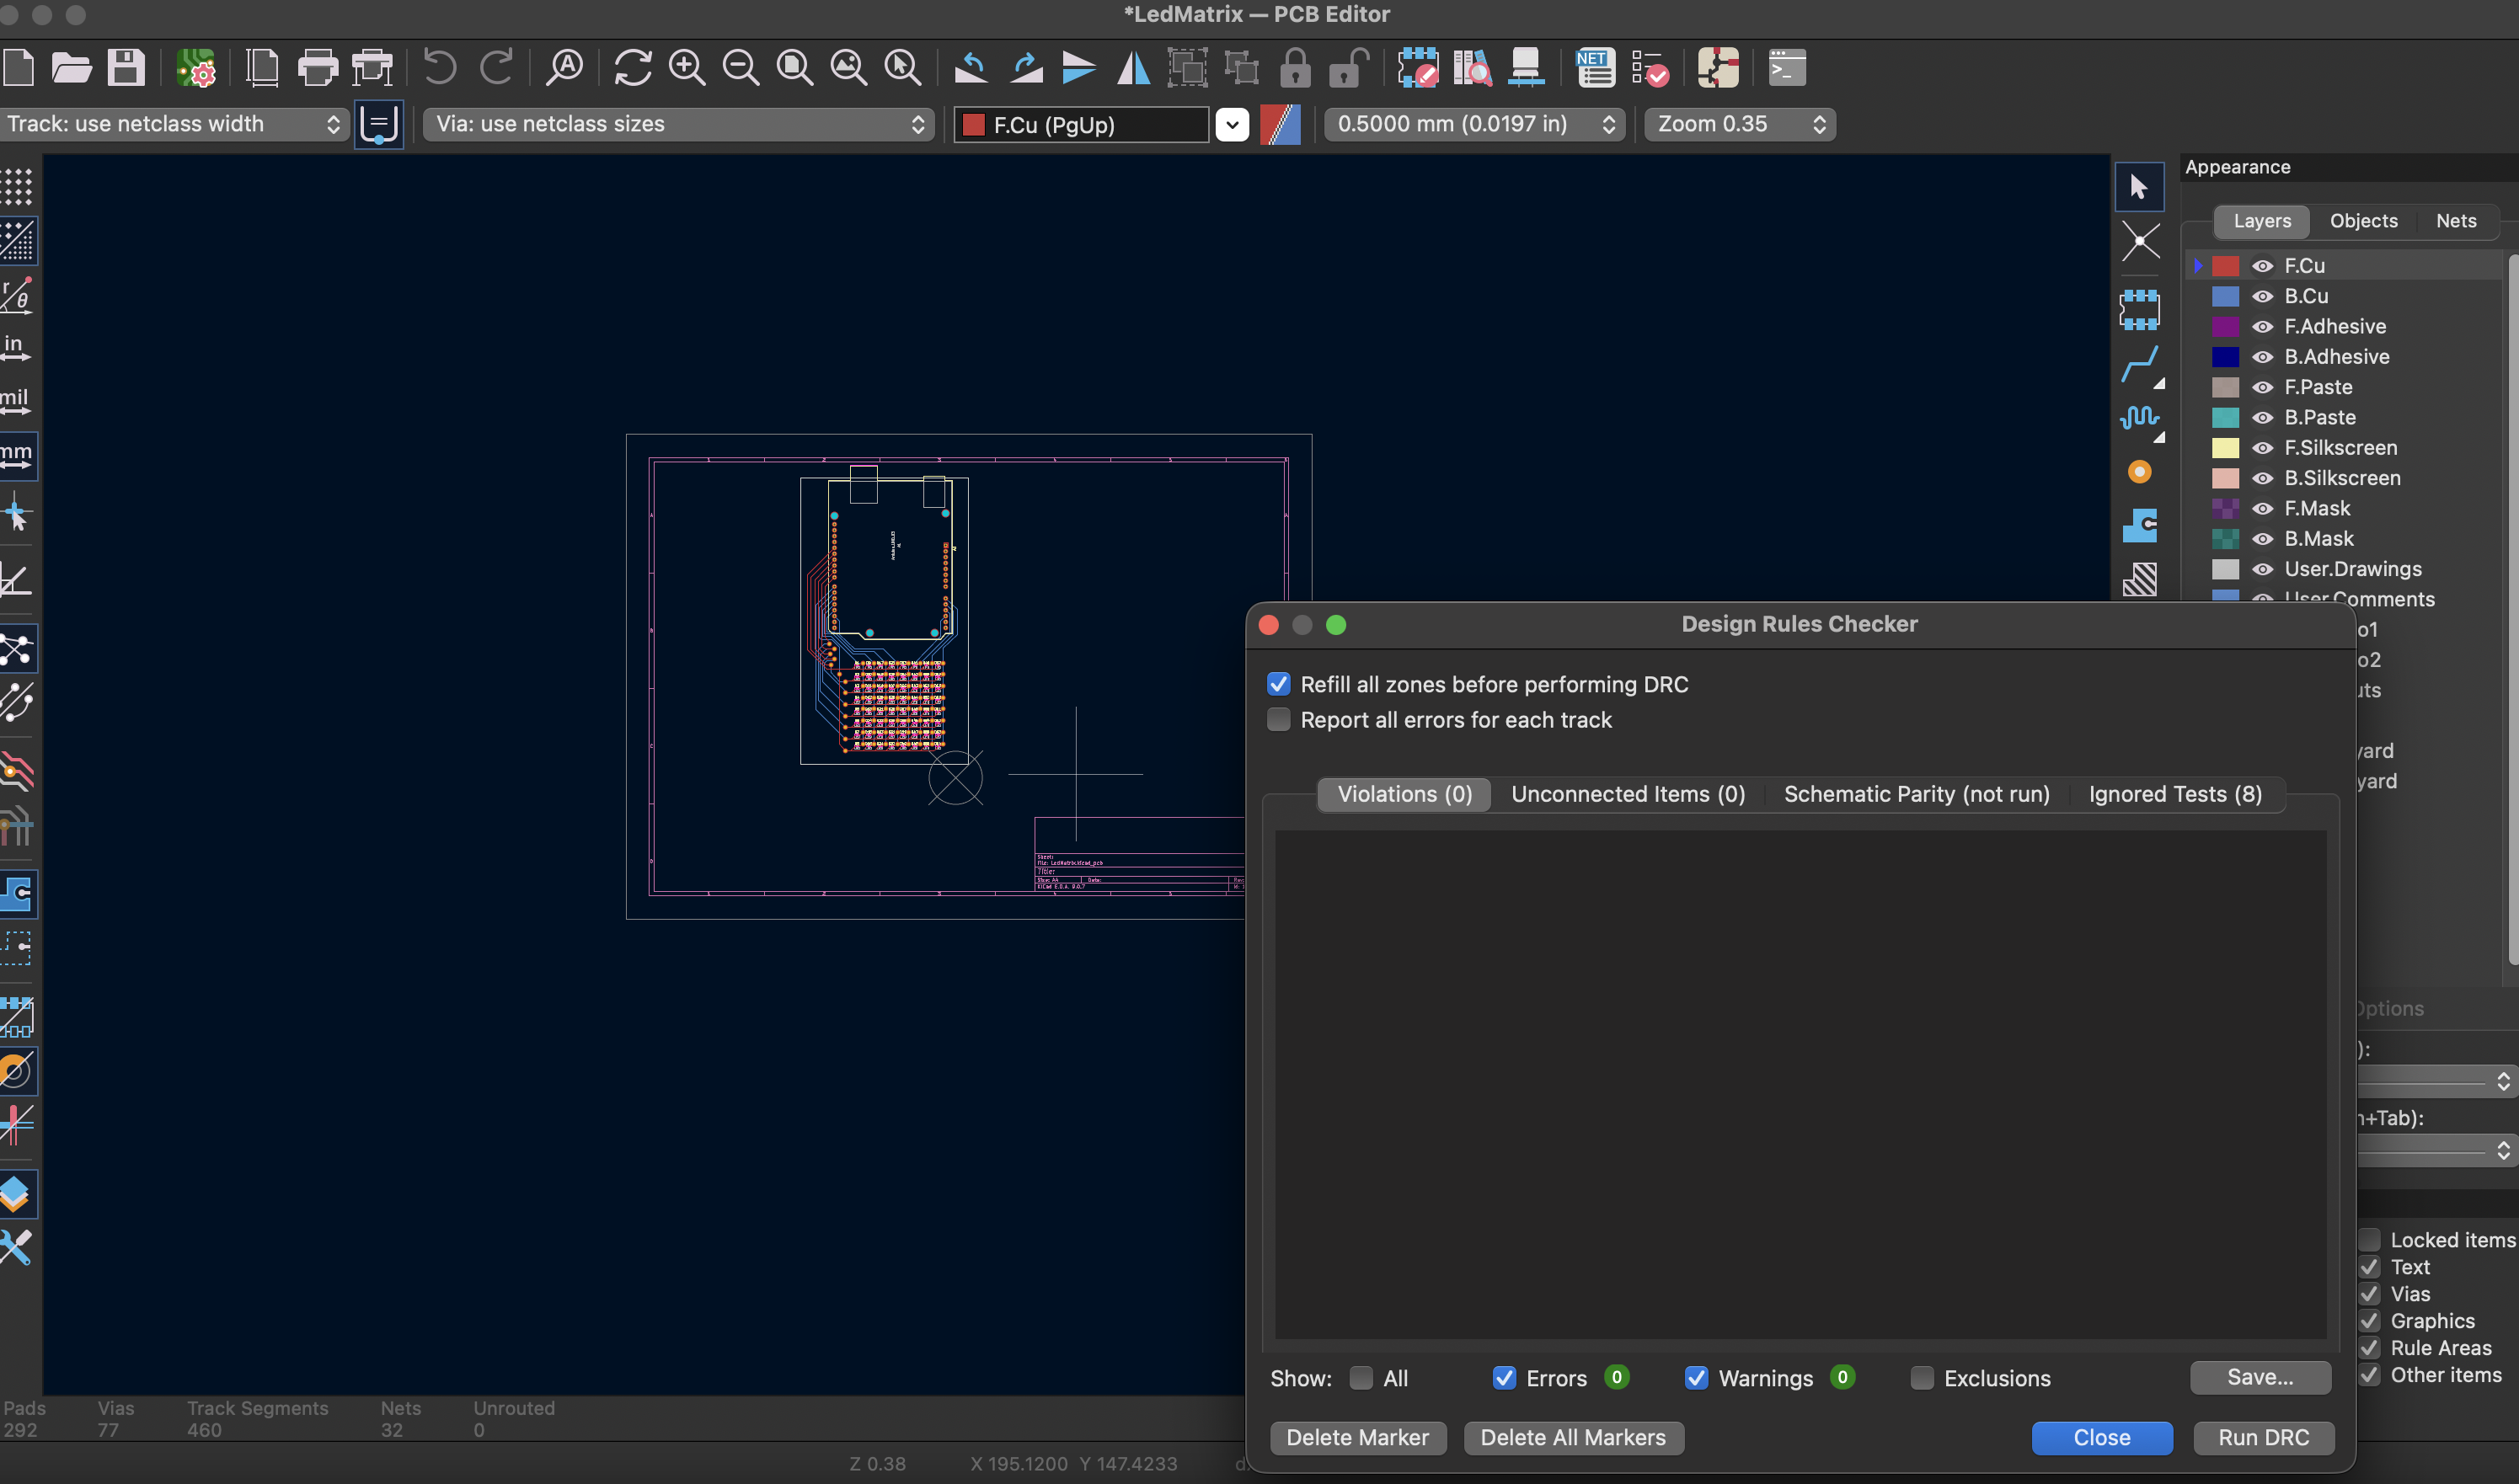Uncheck the Errors filter checkbox
Image resolution: width=2519 pixels, height=1484 pixels.
[x=1504, y=1378]
